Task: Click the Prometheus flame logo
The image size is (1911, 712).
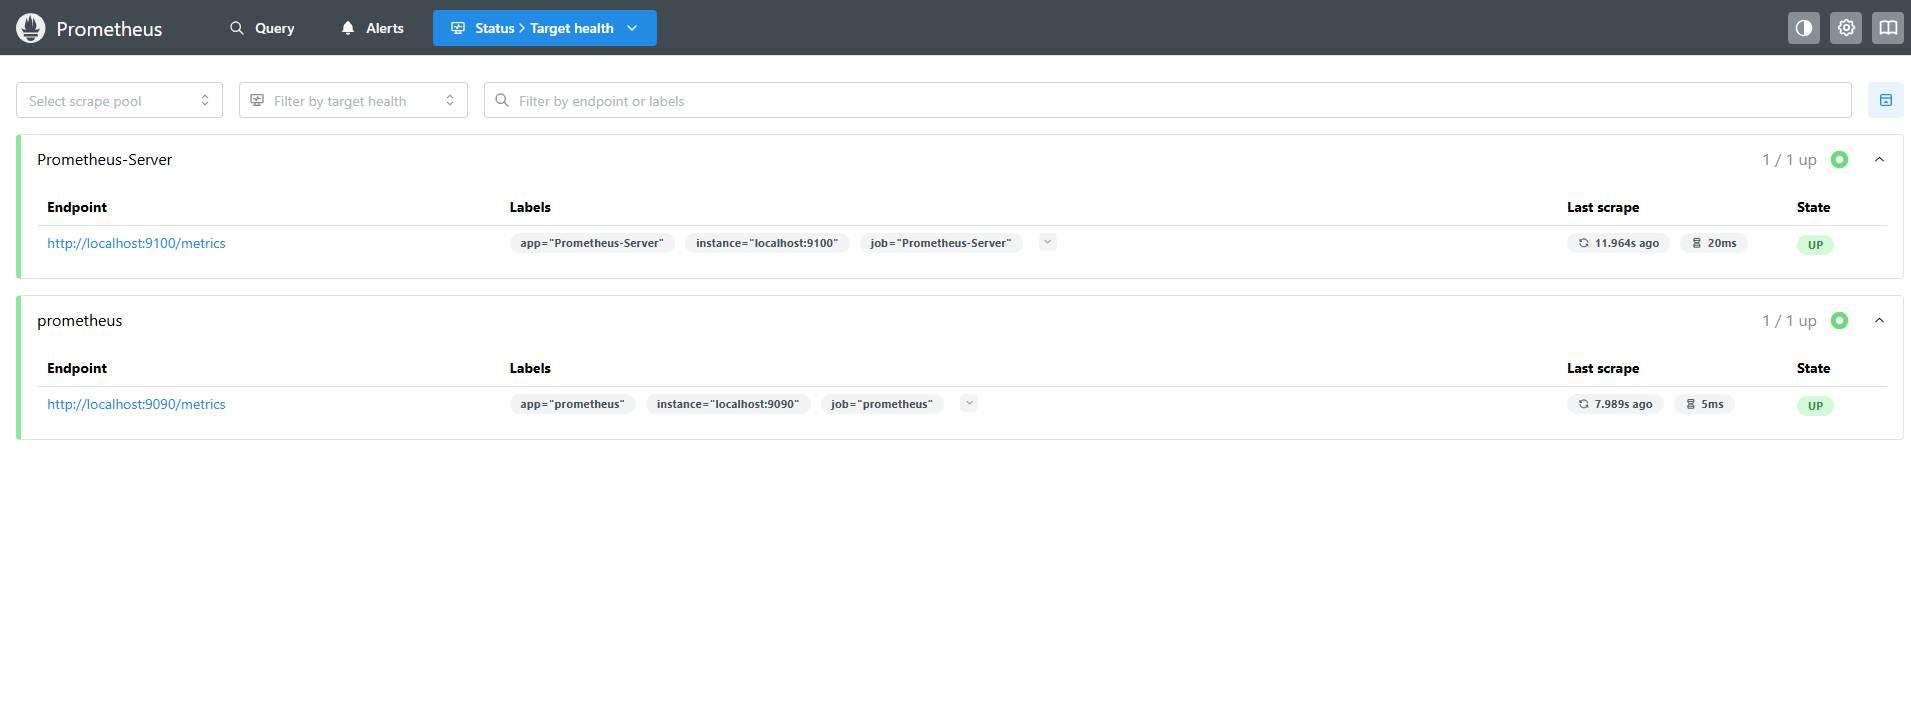Action: (31, 28)
